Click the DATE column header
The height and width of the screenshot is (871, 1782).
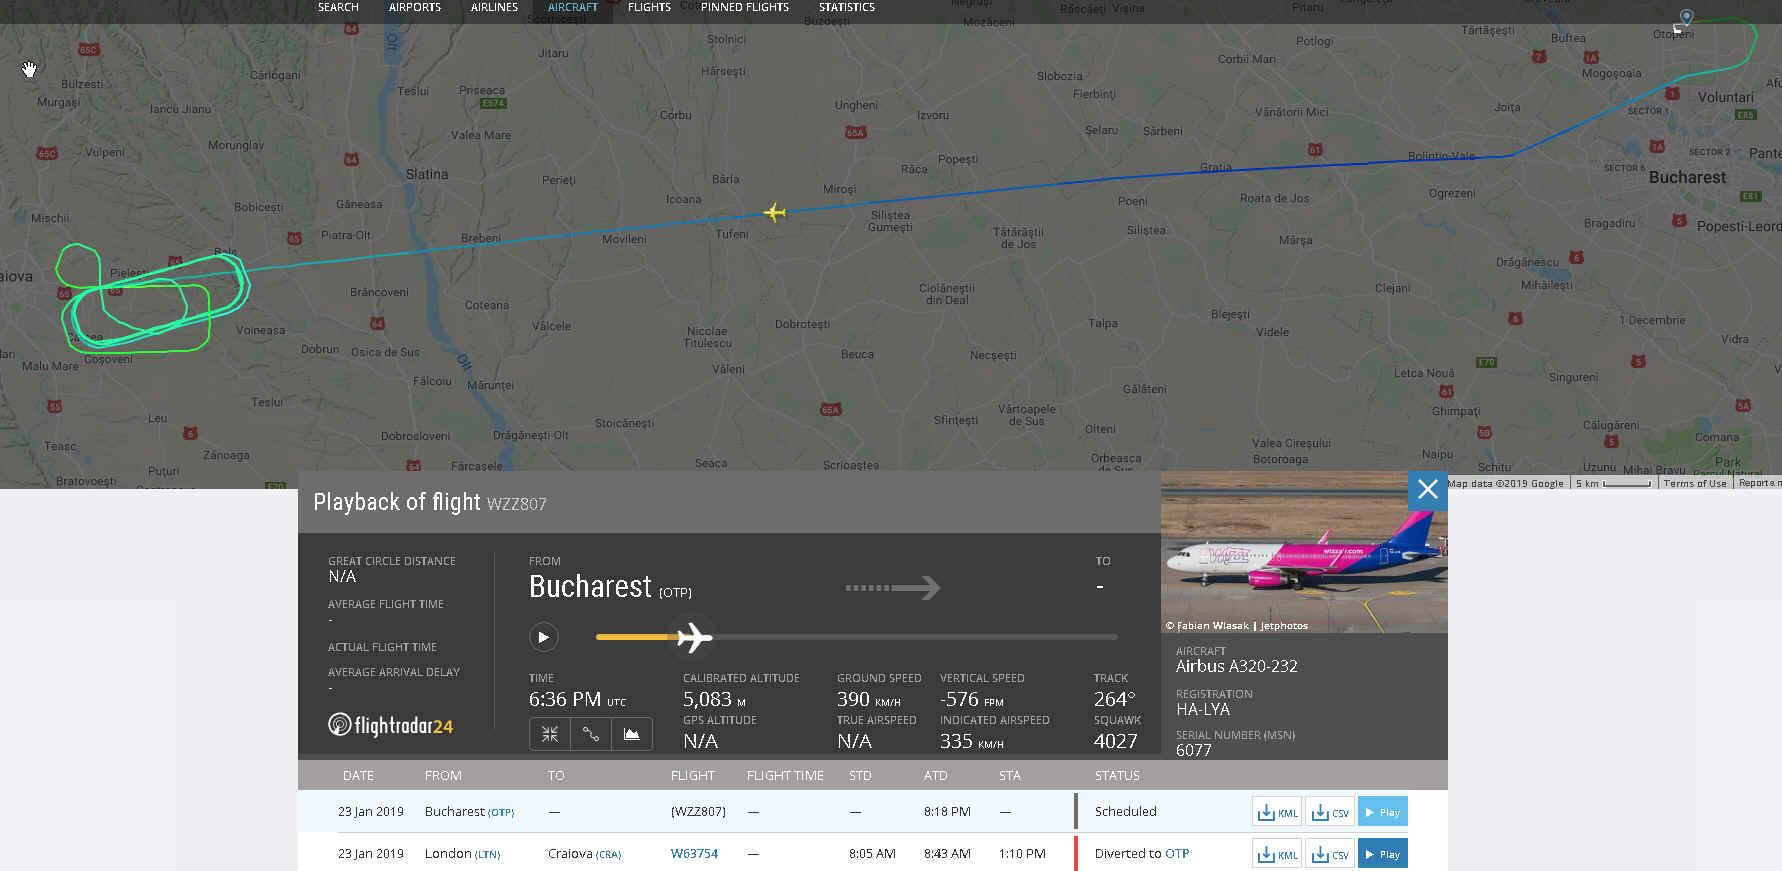358,776
